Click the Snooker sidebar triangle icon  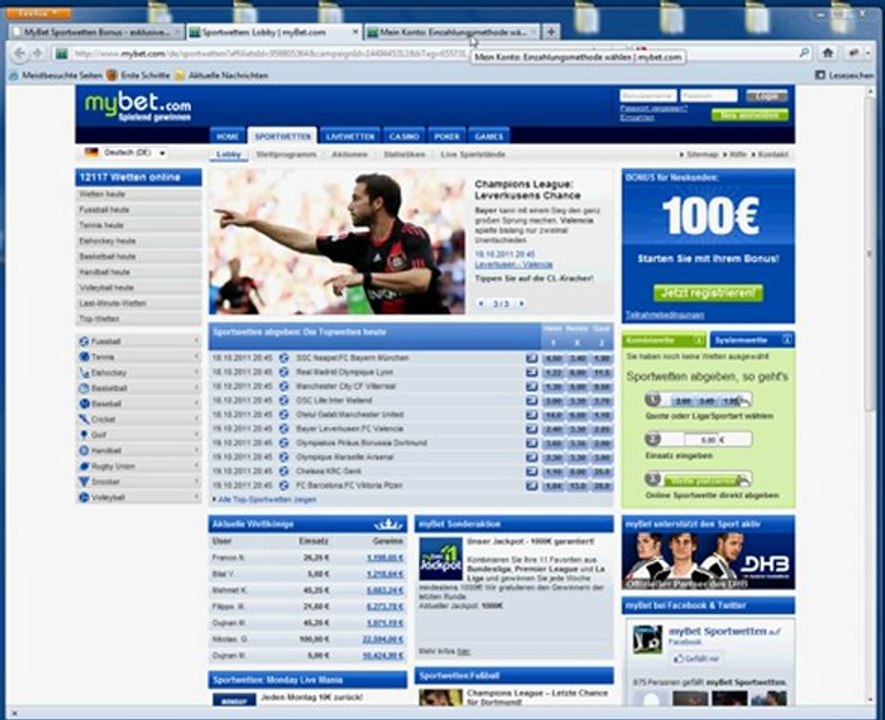click(x=84, y=481)
